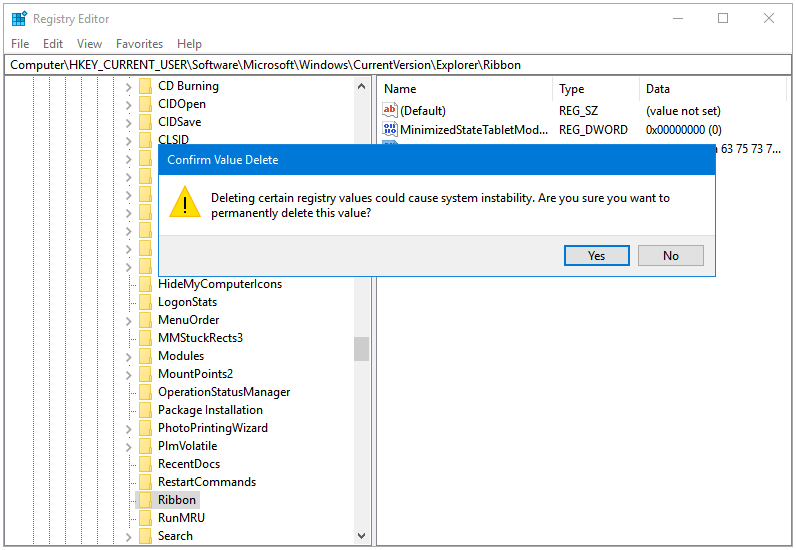
Task: Click the Name column header
Action: [x=466, y=89]
